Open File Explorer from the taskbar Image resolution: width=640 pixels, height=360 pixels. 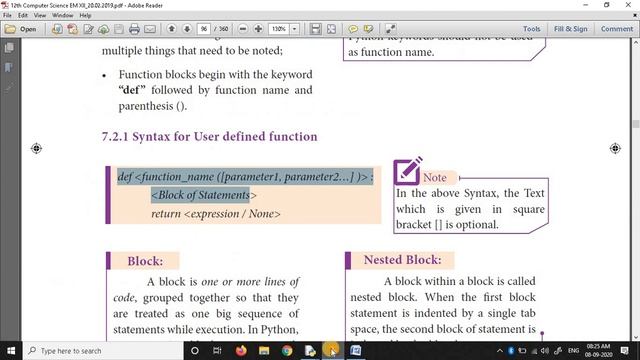tap(264, 351)
